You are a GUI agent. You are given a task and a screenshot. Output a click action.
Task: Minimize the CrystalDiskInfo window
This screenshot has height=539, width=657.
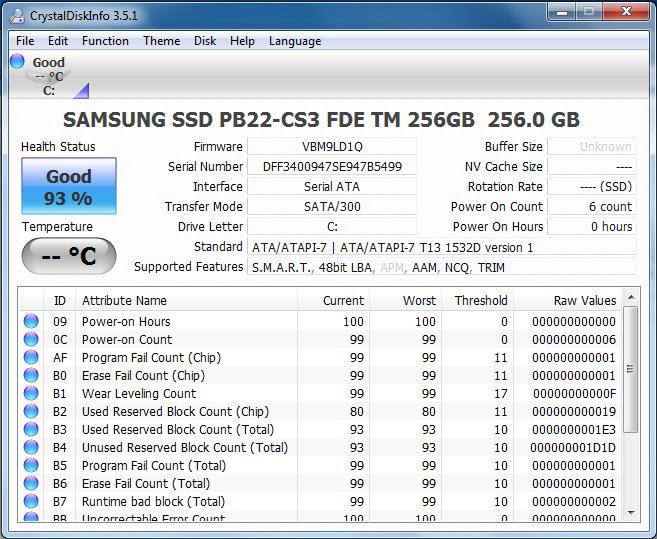[562, 12]
